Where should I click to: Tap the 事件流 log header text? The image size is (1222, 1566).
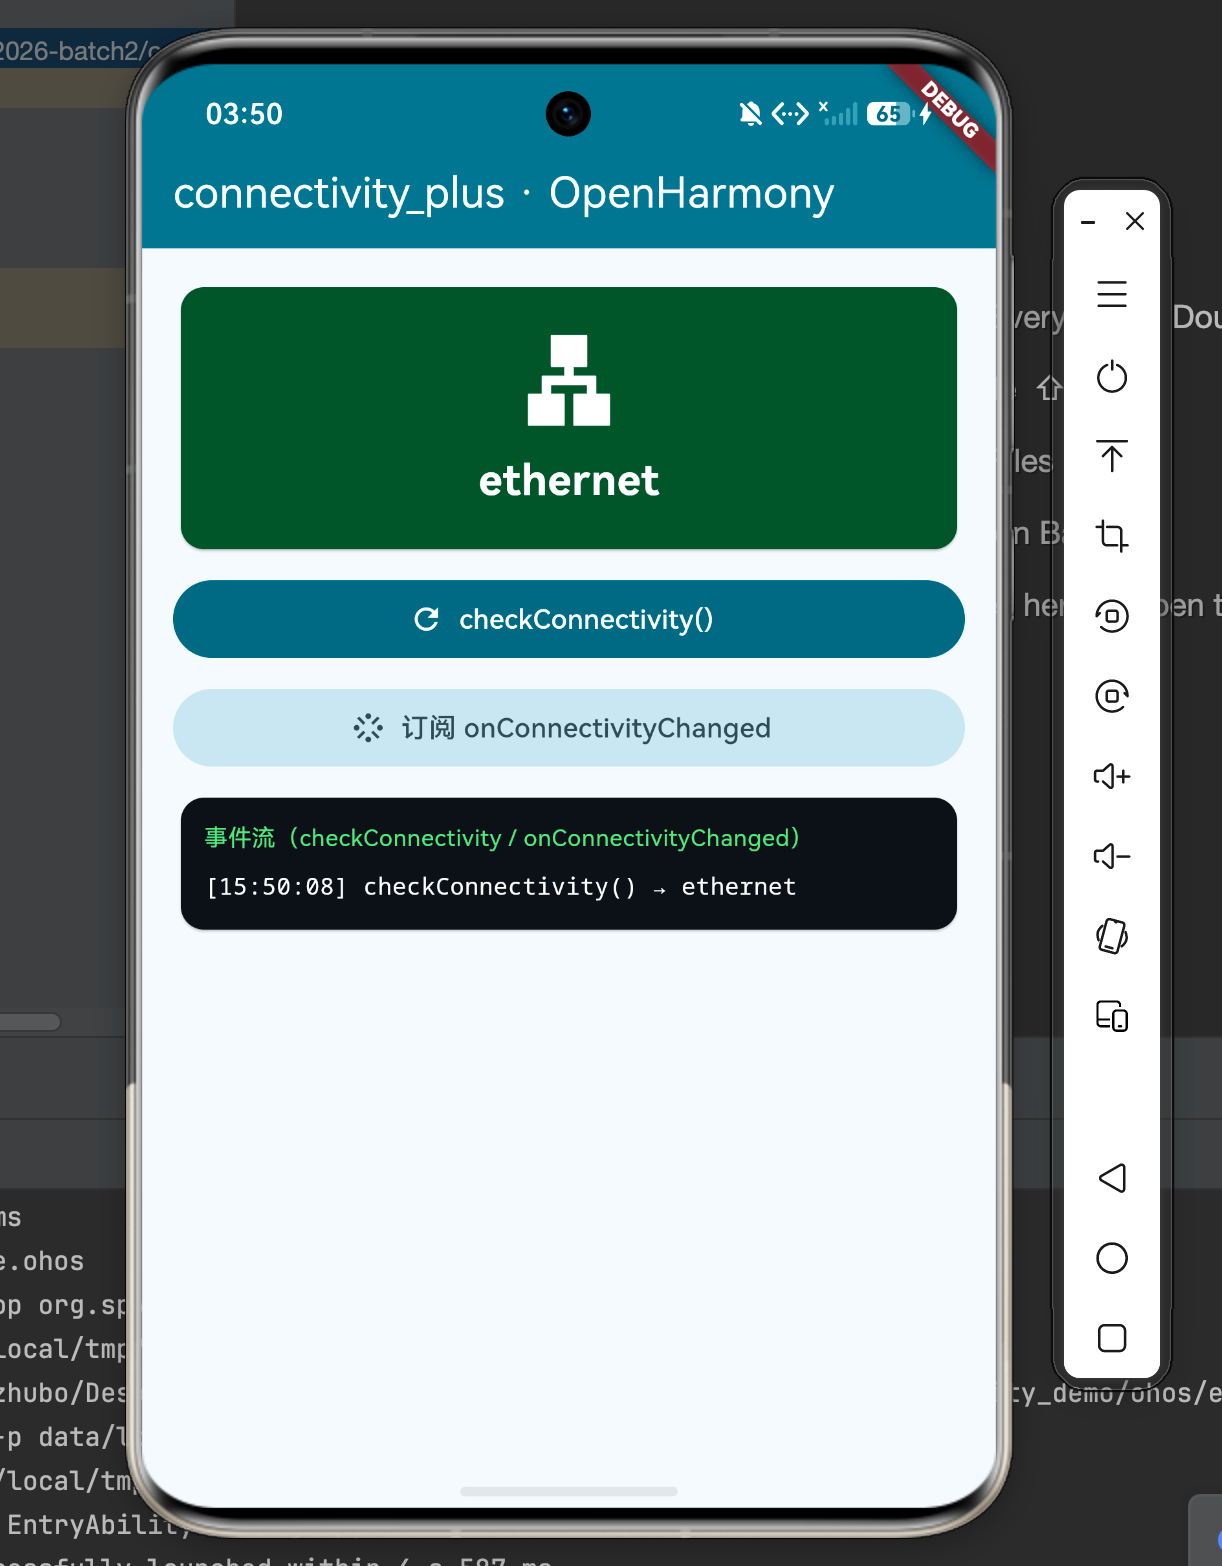point(502,838)
